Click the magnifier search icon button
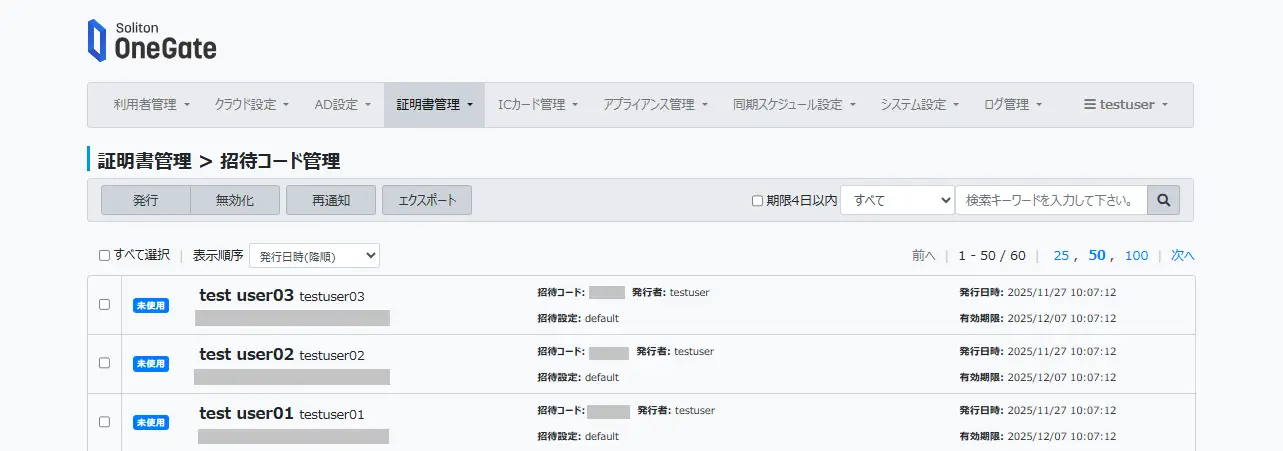The image size is (1283, 451). point(1163,200)
